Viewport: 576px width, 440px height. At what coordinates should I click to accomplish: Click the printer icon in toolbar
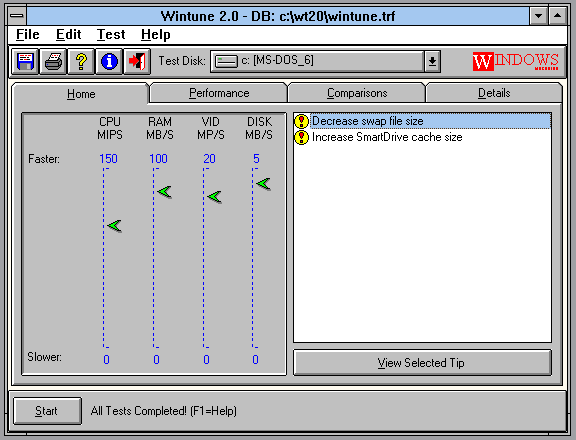point(53,61)
